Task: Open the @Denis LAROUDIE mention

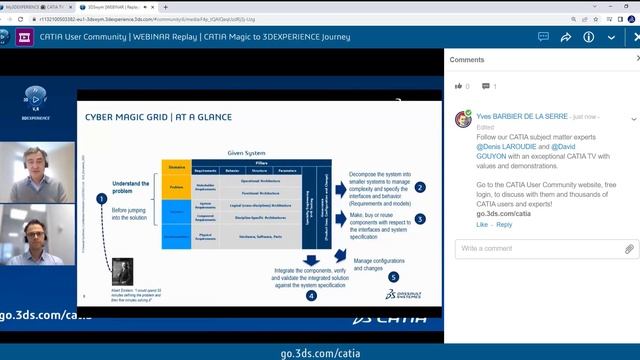Action: point(506,147)
